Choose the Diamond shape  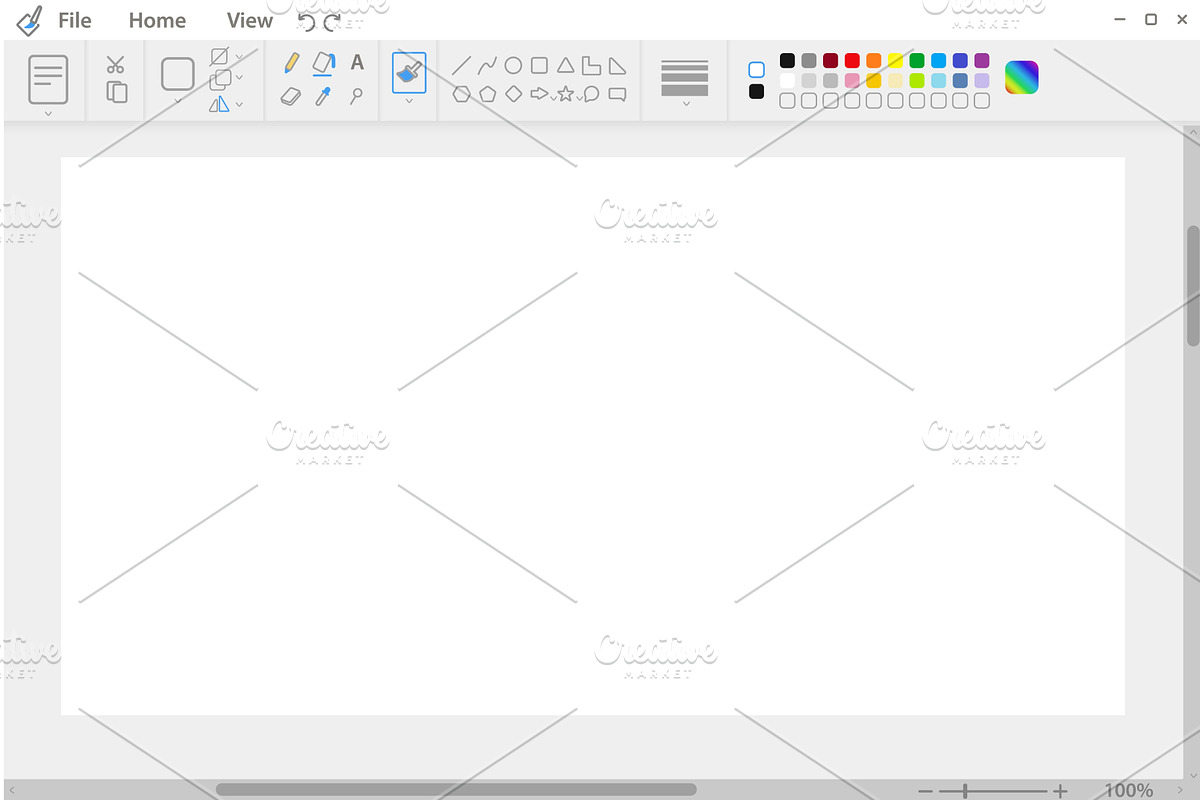(x=513, y=94)
